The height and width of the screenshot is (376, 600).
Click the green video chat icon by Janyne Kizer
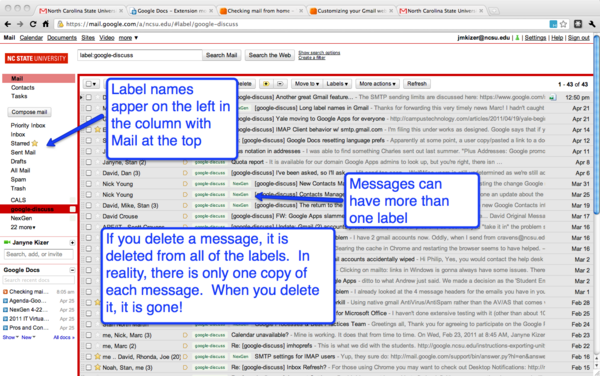click(7, 243)
